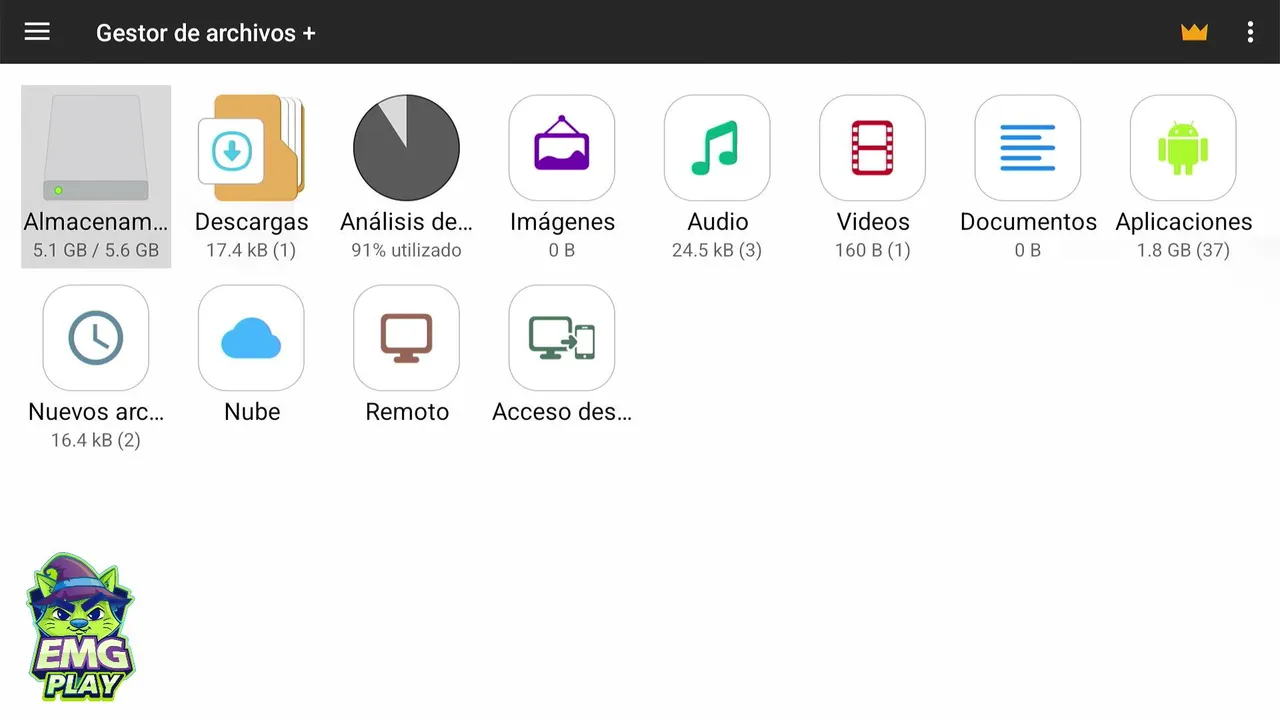This screenshot has height=720, width=1280.
Task: Open the Descargas folder icon
Action: tap(252, 148)
